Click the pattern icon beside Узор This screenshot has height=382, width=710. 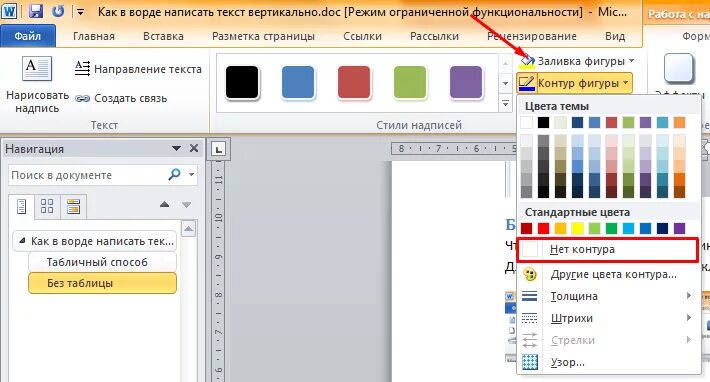(x=530, y=362)
